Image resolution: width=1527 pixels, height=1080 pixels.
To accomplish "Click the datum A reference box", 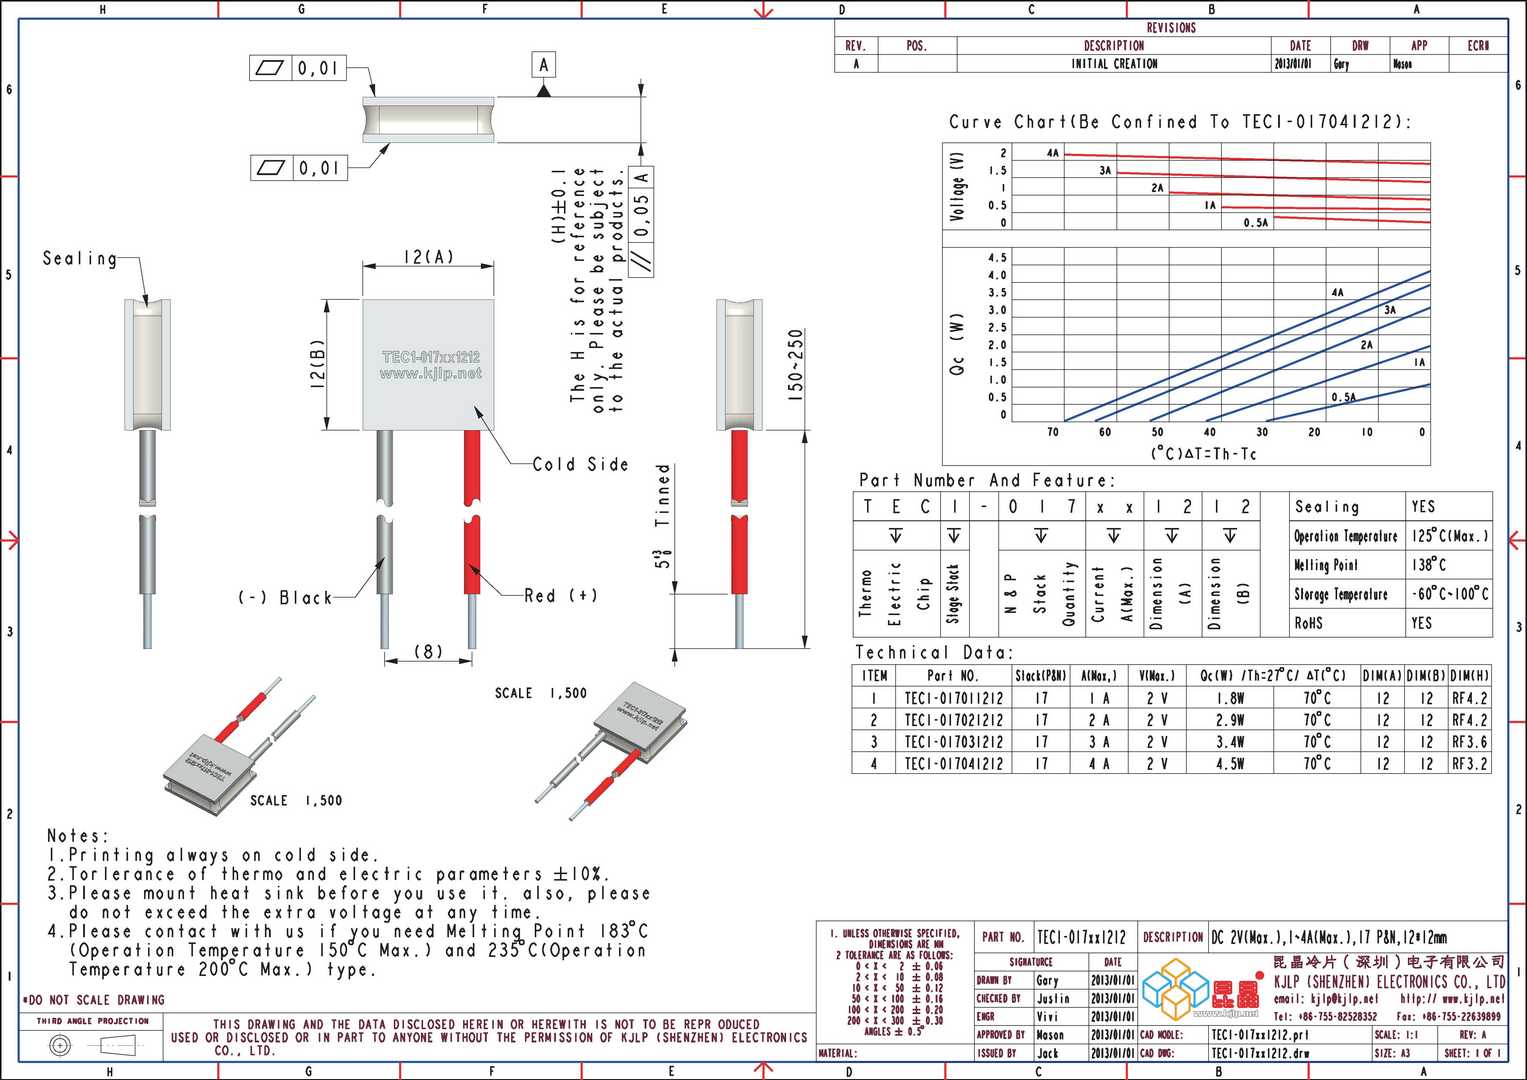I will tap(544, 66).
